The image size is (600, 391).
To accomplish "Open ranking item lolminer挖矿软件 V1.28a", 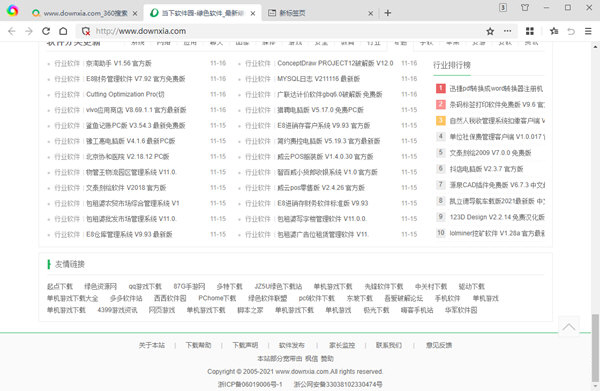I will [x=497, y=233].
